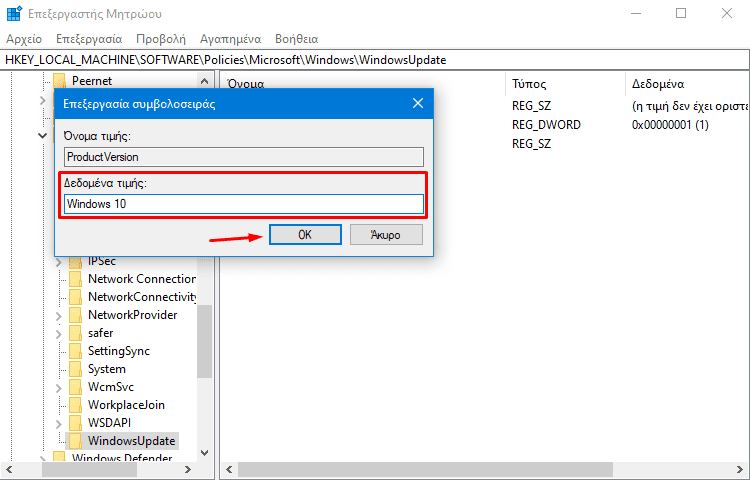Click tree pane scroll down arrow
The height and width of the screenshot is (480, 750).
tap(204, 452)
